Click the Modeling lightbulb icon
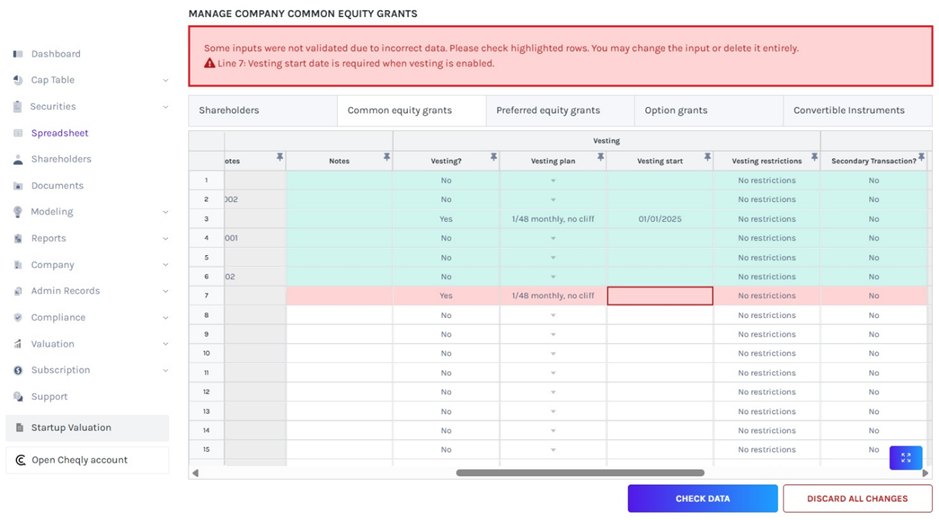Viewport: 939px width, 520px height. pos(18,212)
